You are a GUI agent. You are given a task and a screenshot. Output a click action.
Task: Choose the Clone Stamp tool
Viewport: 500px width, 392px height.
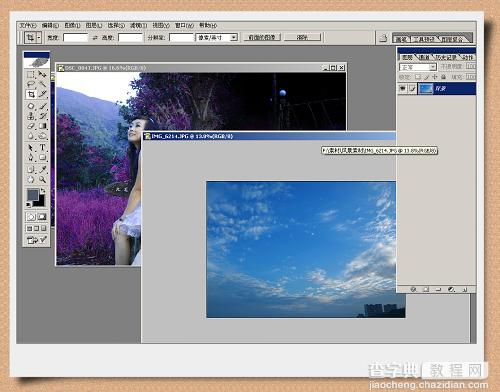click(31, 116)
